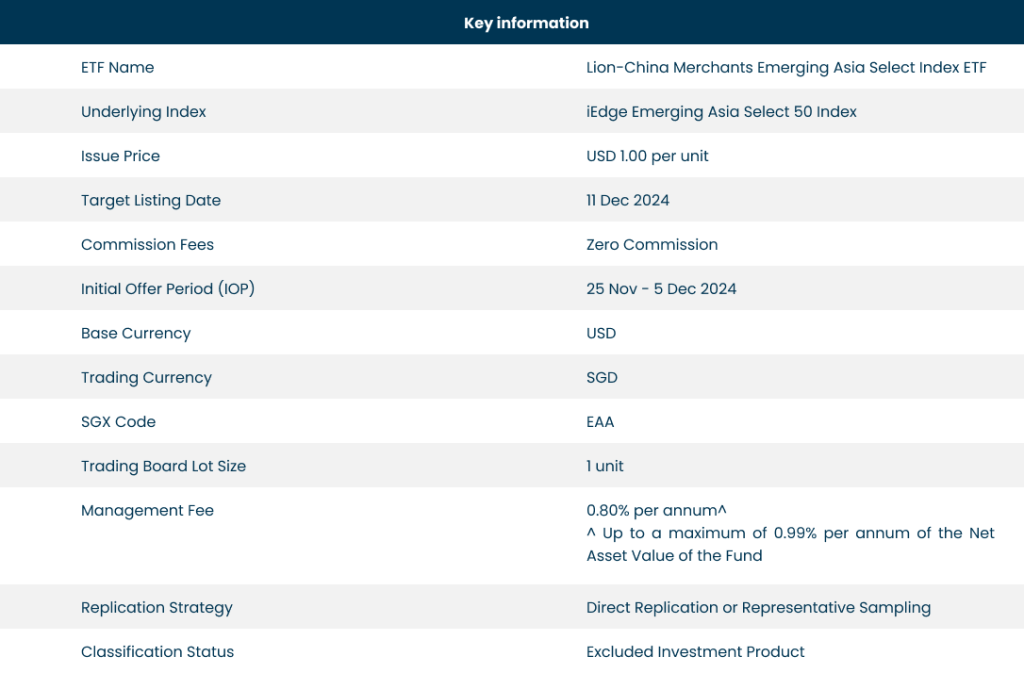Select the 25 Nov - 5 Dec 2024 range
Screen dimensions: 1024x673
click(x=661, y=288)
